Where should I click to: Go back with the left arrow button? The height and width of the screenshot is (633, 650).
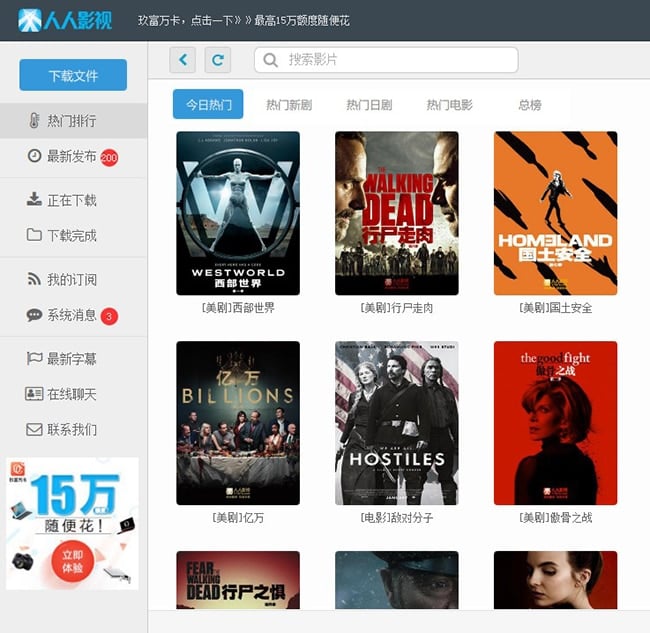point(182,60)
